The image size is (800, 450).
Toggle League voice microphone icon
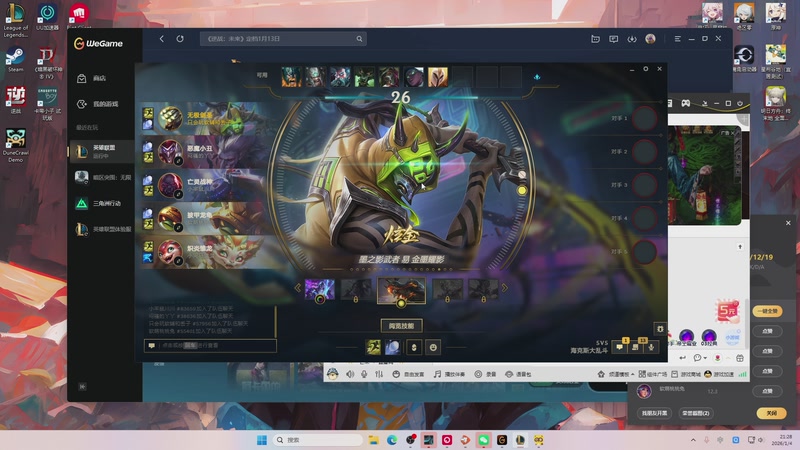tap(652, 347)
